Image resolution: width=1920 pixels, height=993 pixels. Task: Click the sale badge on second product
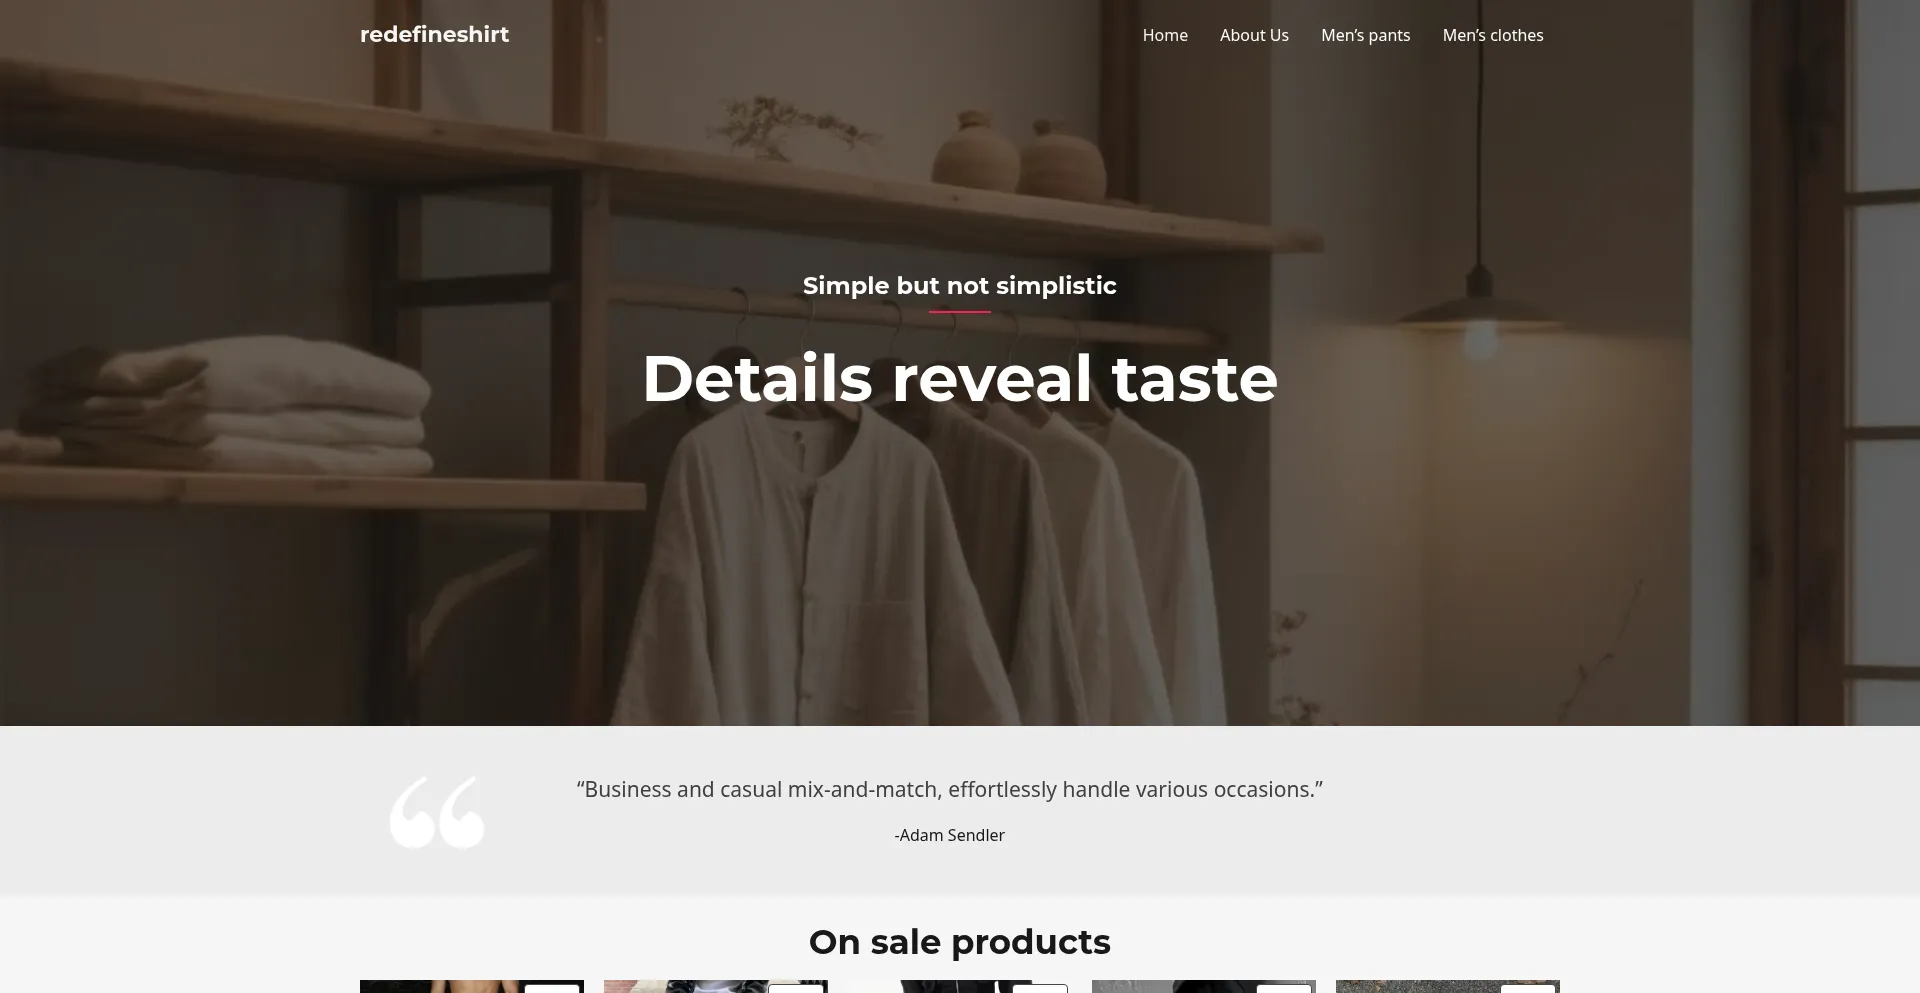click(x=796, y=989)
